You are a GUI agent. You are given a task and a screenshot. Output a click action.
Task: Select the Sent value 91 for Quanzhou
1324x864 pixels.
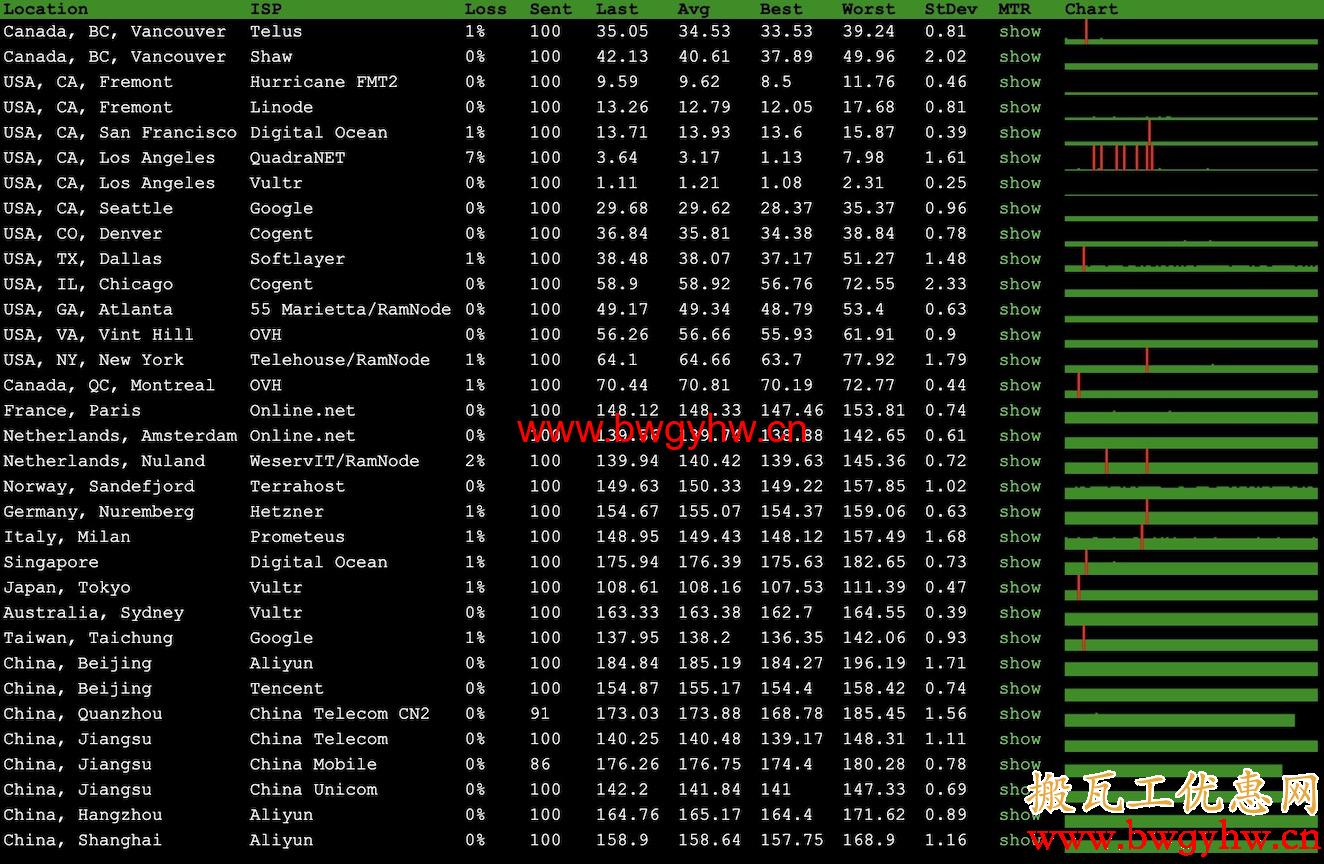540,713
